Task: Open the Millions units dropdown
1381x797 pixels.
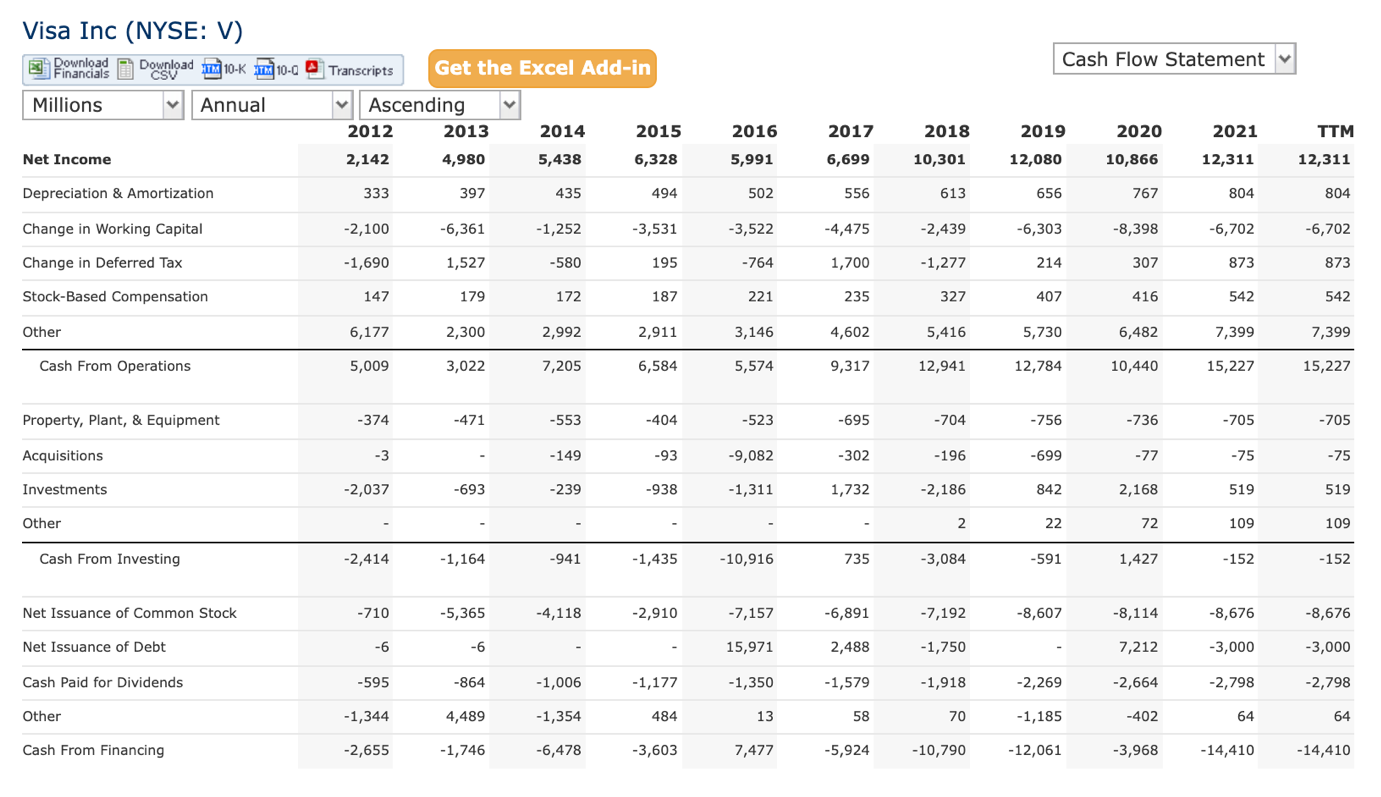Action: coord(103,105)
